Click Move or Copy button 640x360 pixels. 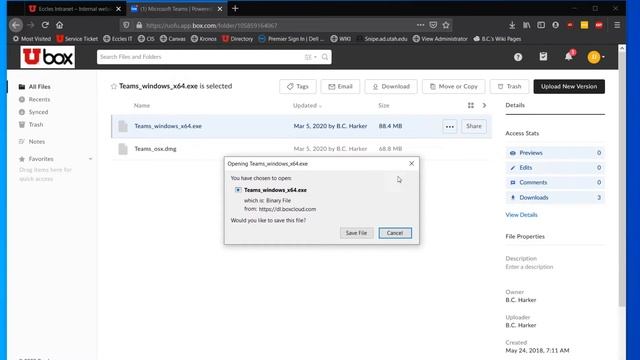pos(453,87)
